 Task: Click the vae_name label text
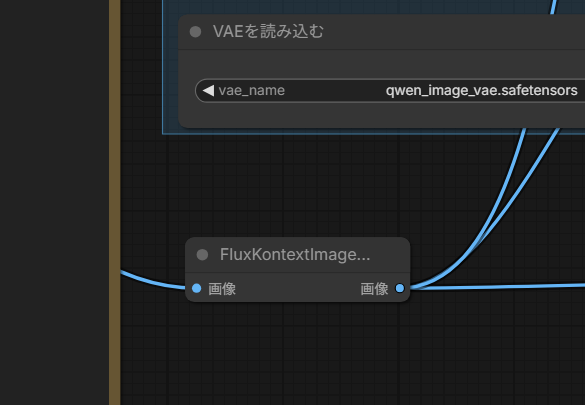tap(252, 90)
